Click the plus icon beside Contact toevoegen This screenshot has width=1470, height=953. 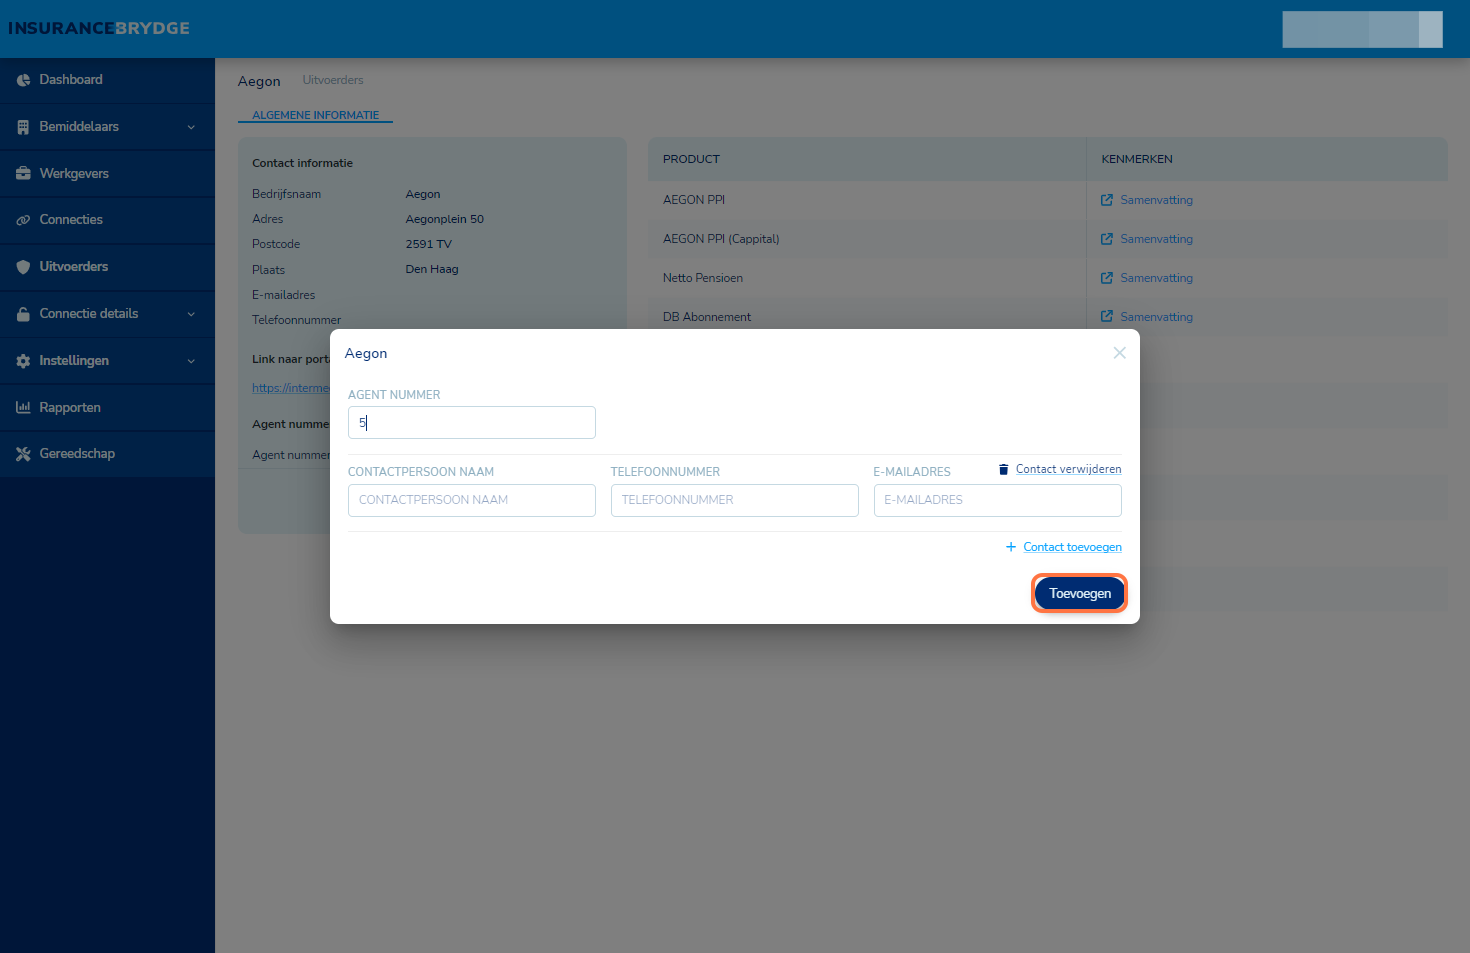1011,547
